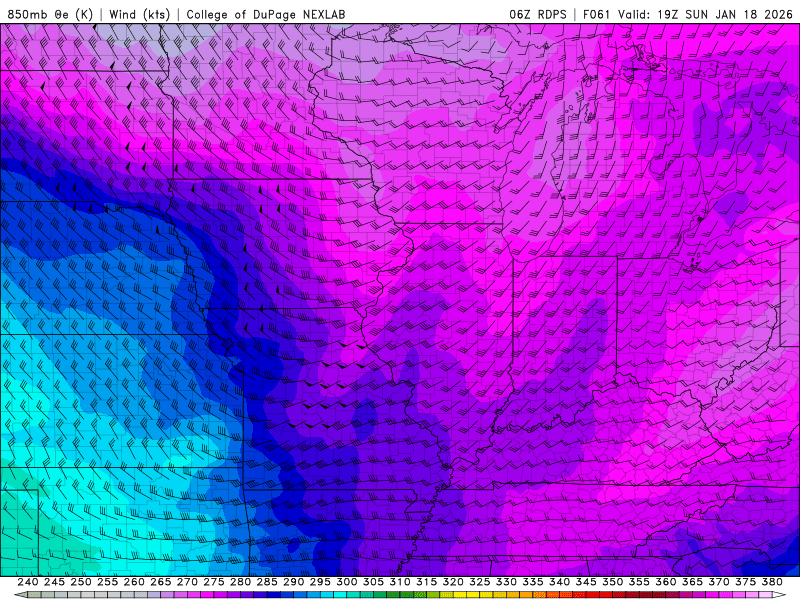Click the "Valid: 19Z SUN JAN 18 2026" text
This screenshot has width=800, height=600.
coord(706,14)
